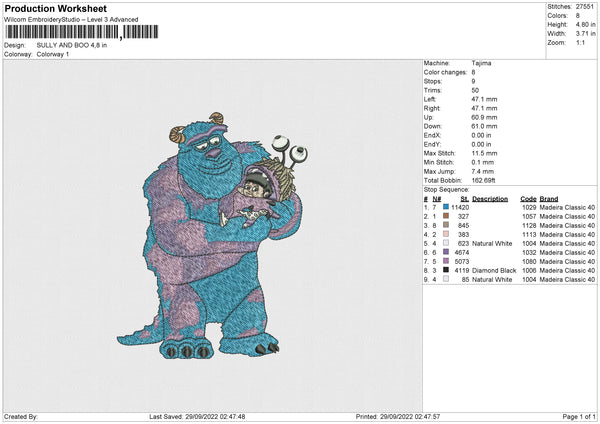Click Total Bobbin value '162.69ft'
The width and height of the screenshot is (600, 424).
(x=483, y=180)
